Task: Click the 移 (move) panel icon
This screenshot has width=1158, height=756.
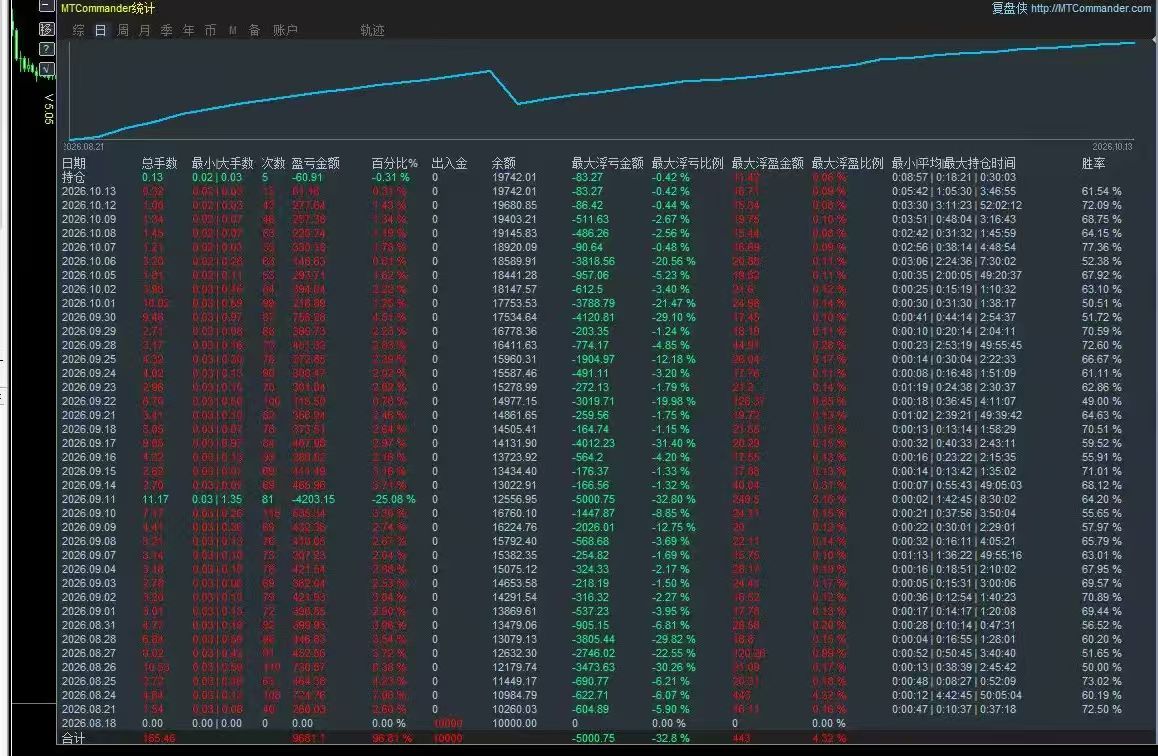Action: [47, 29]
